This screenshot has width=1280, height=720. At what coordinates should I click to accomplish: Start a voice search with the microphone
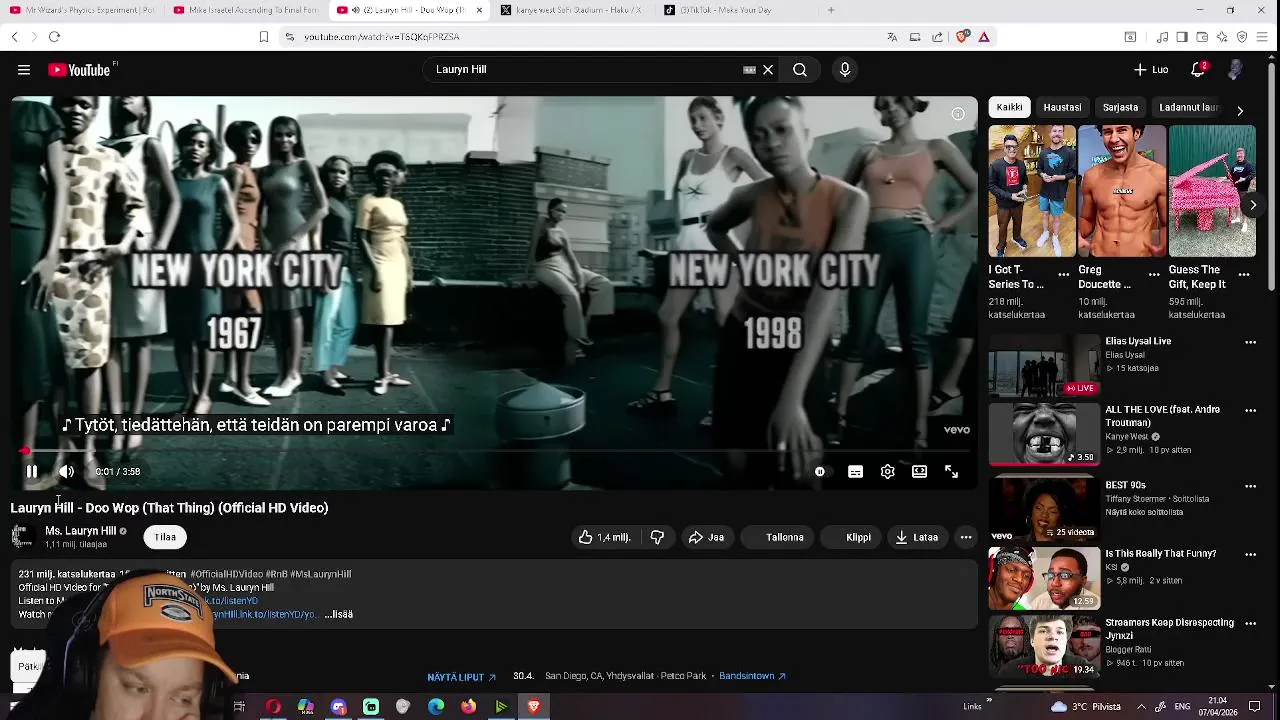tap(845, 70)
